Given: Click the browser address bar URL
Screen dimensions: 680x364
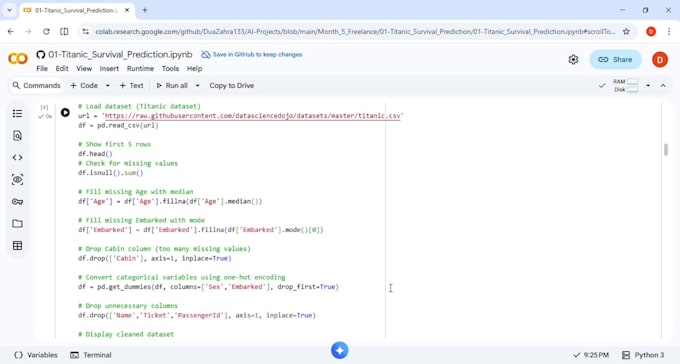Looking at the screenshot, I should (355, 32).
